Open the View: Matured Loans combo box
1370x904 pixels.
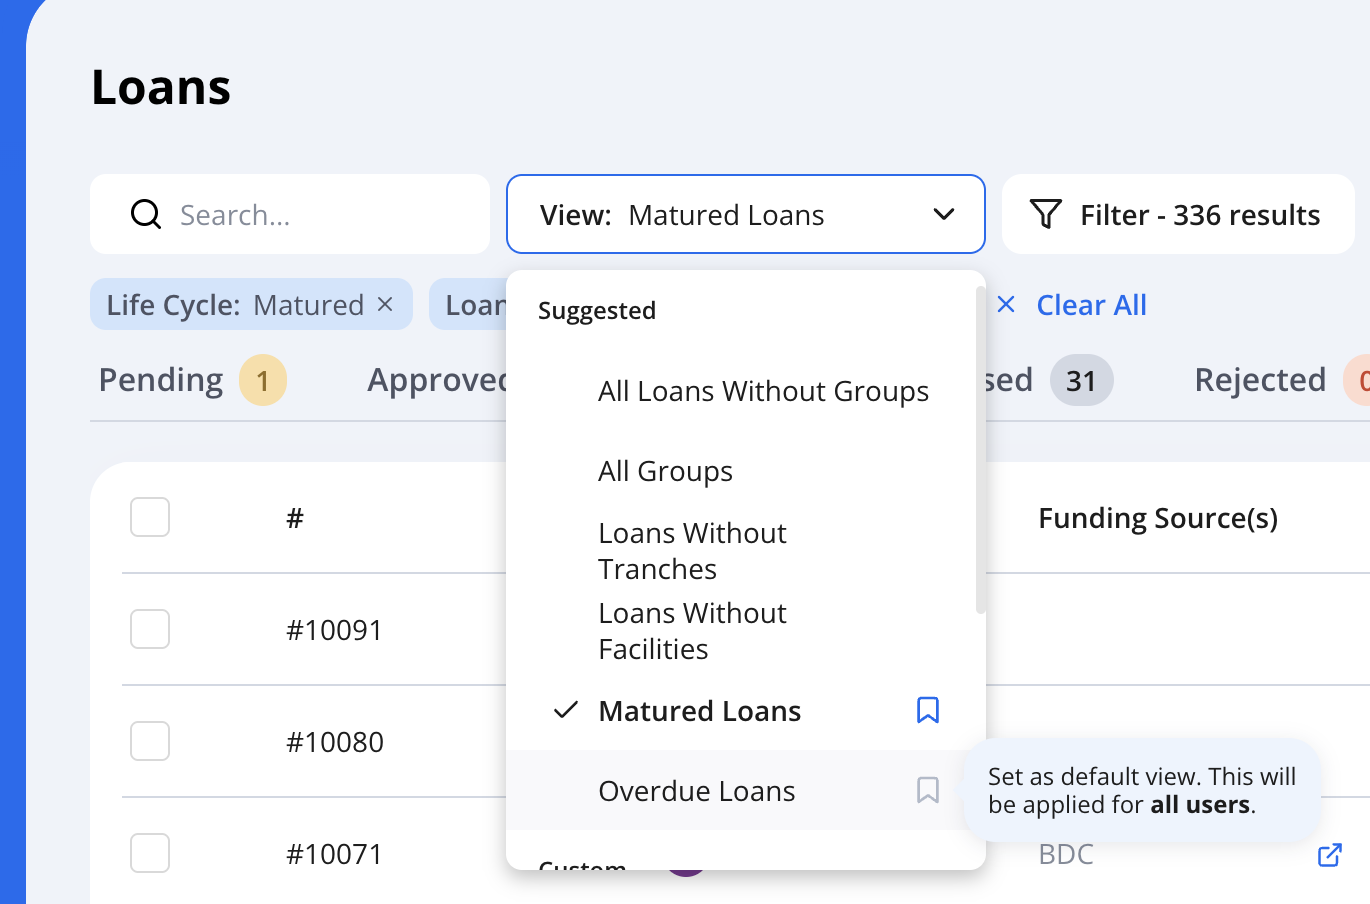[746, 214]
